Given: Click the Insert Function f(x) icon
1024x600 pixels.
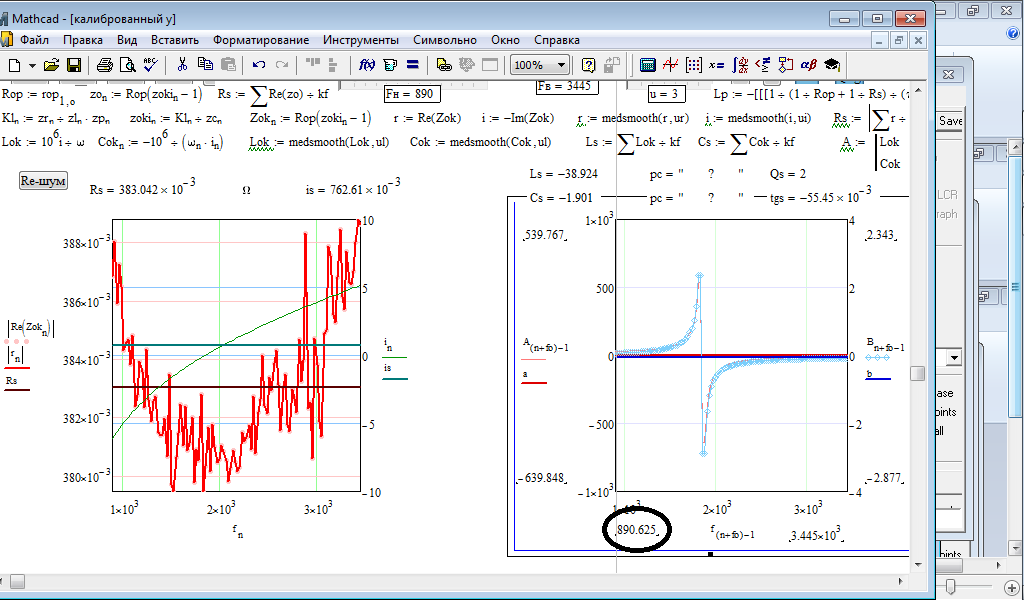Looking at the screenshot, I should 366,65.
